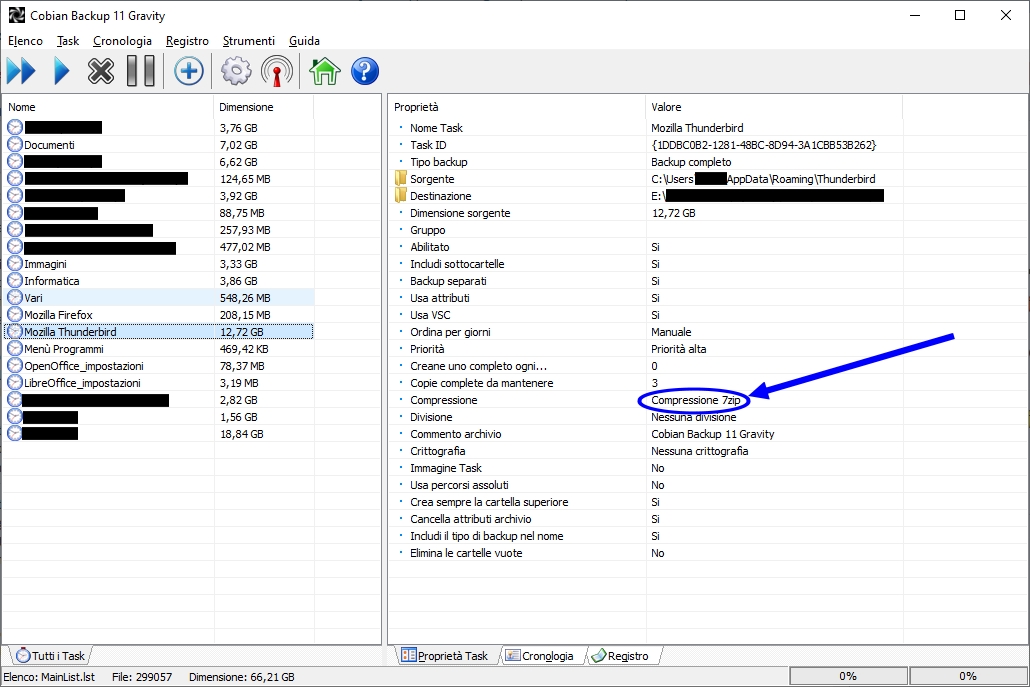Click the Copie complete da mantenere row
Viewport: 1030px width, 687px height.
coord(481,383)
